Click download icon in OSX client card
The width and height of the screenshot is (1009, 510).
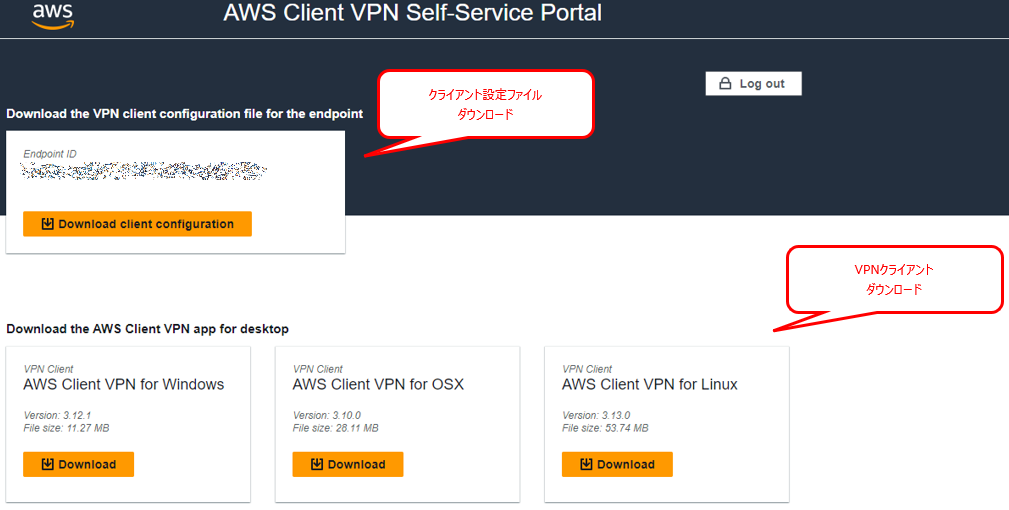tap(317, 464)
